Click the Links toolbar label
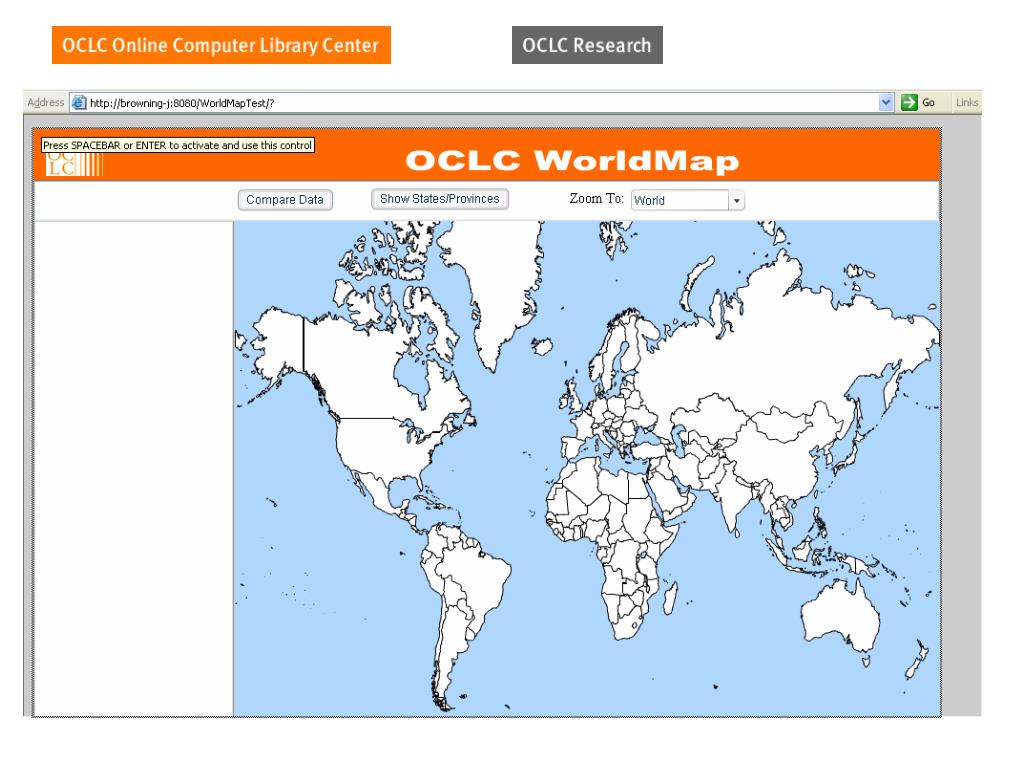Screen dimensions: 1024x768 tap(967, 103)
